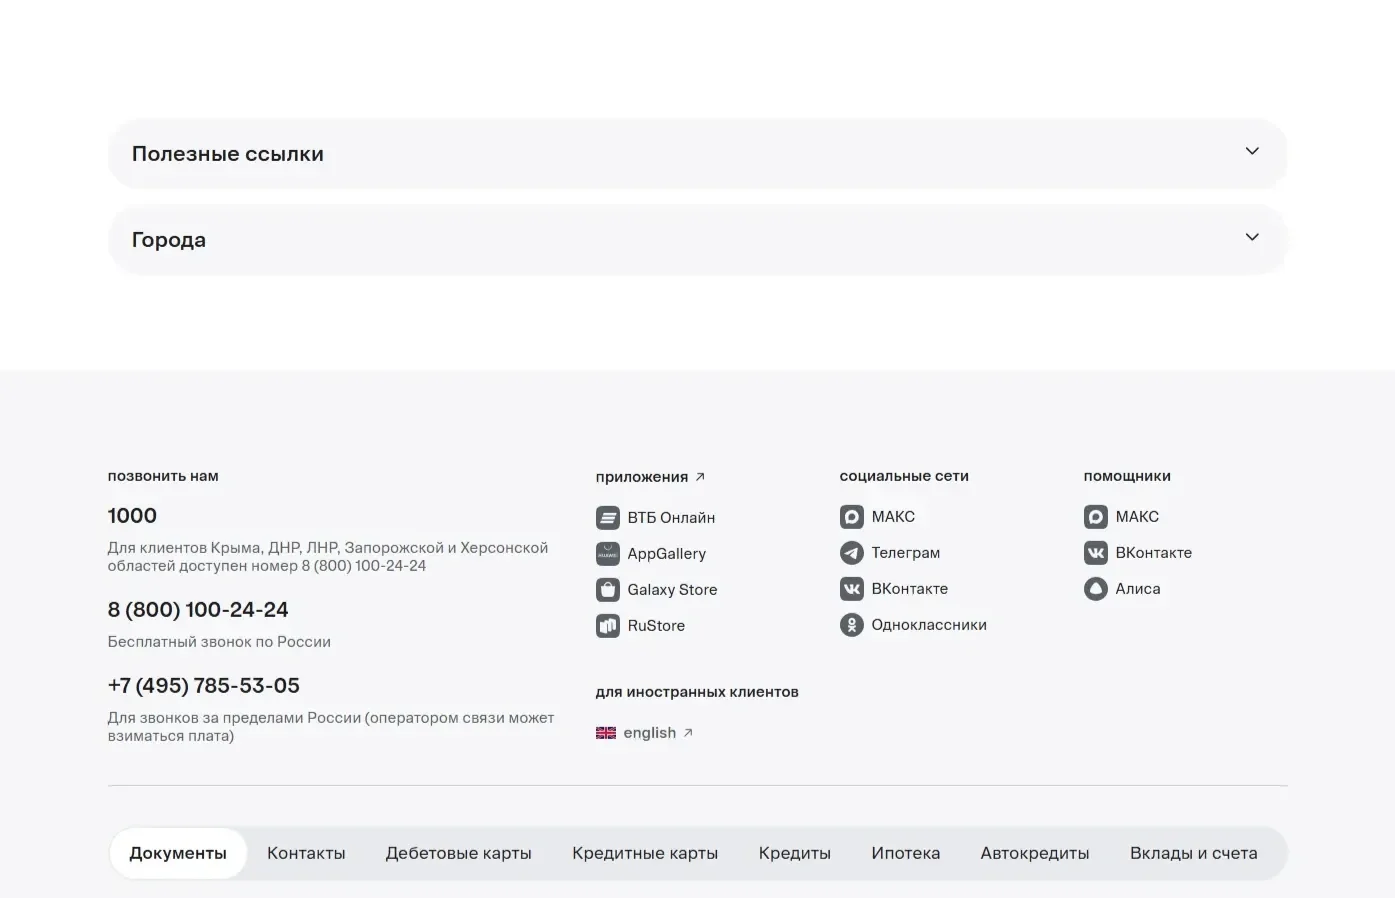Viewport: 1395px width, 898px height.
Task: Click the МАКС icon under социальные сети
Action: 852,517
